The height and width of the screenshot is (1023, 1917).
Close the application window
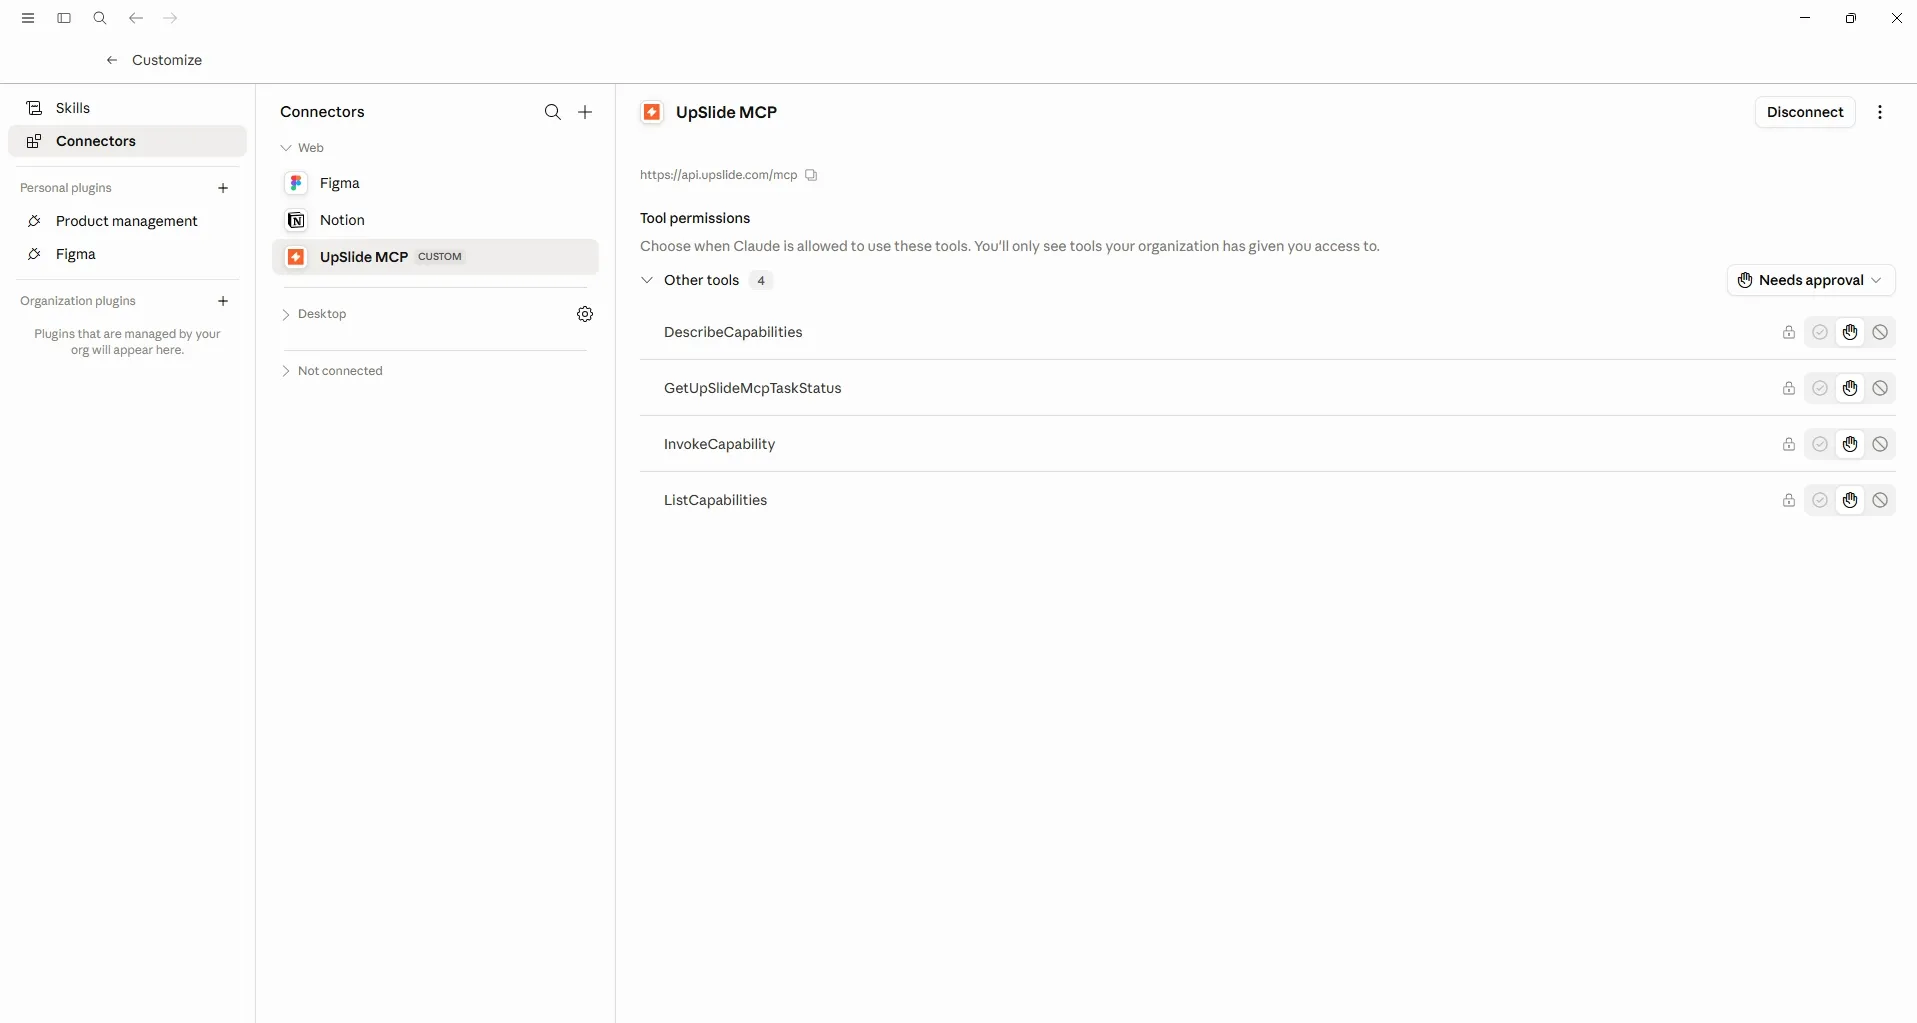(1897, 18)
